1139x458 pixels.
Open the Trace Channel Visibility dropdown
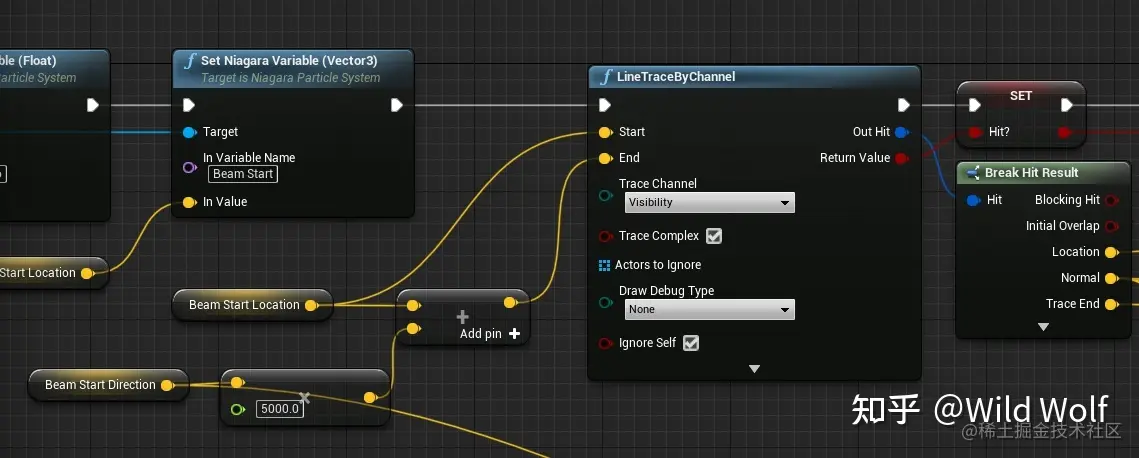coord(710,203)
